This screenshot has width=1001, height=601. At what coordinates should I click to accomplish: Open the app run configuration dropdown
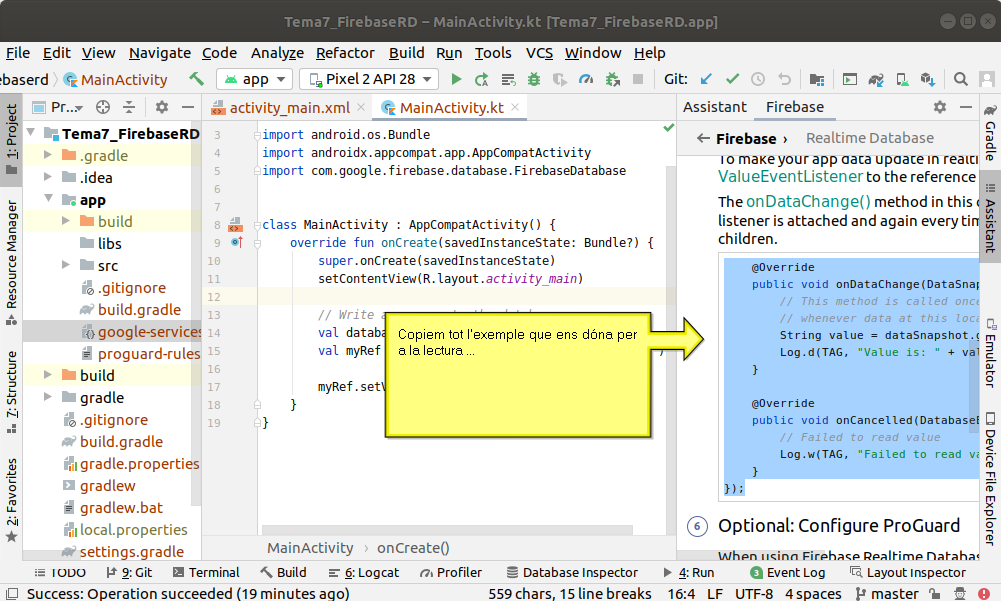click(x=255, y=79)
